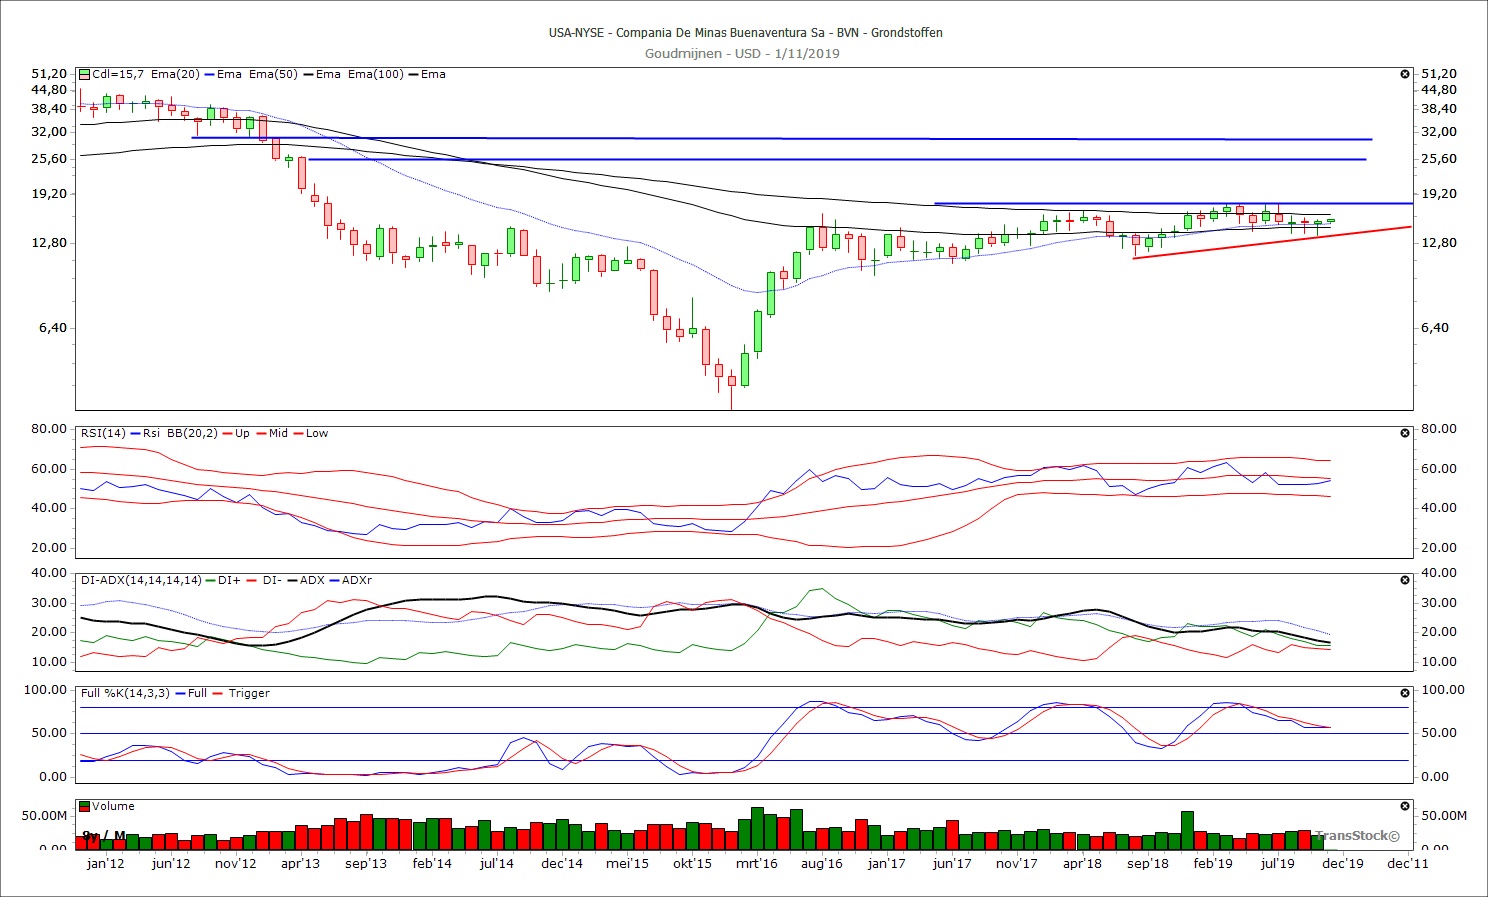
Task: Click the Volume legend color icon
Action: tap(85, 806)
